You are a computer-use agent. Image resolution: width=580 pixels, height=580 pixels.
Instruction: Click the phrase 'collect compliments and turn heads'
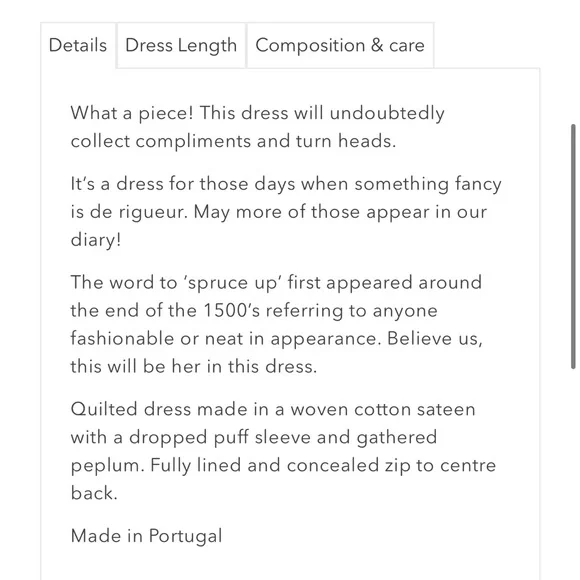tap(231, 141)
